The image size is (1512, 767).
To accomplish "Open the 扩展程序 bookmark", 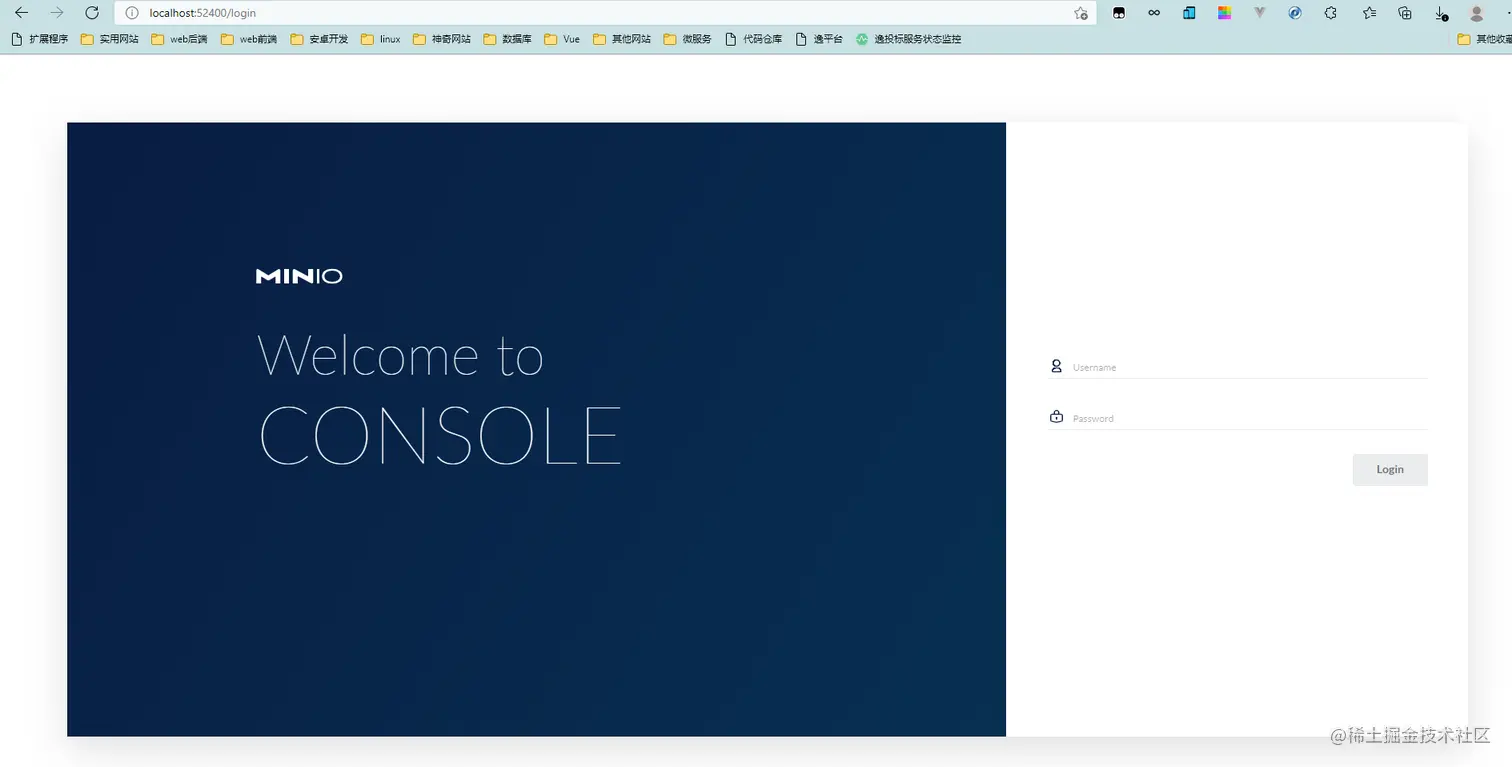I will [40, 39].
